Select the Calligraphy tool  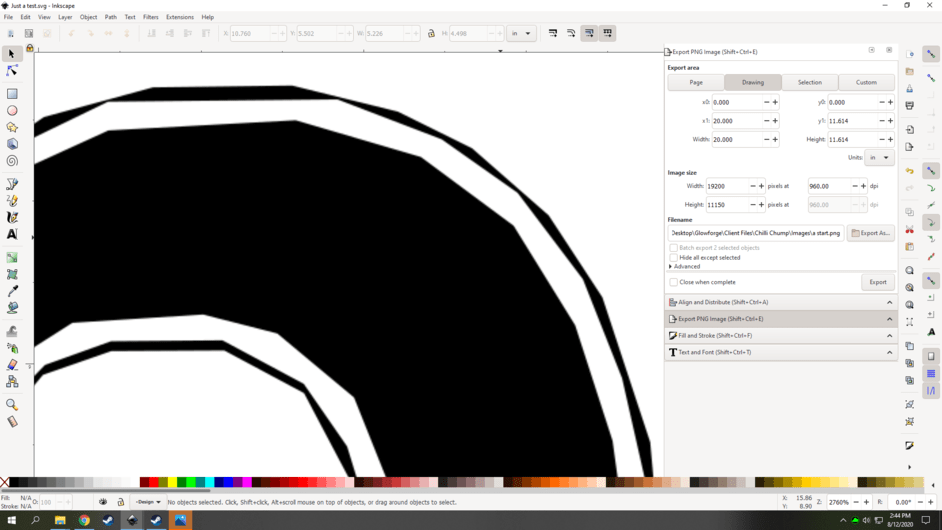[12, 217]
